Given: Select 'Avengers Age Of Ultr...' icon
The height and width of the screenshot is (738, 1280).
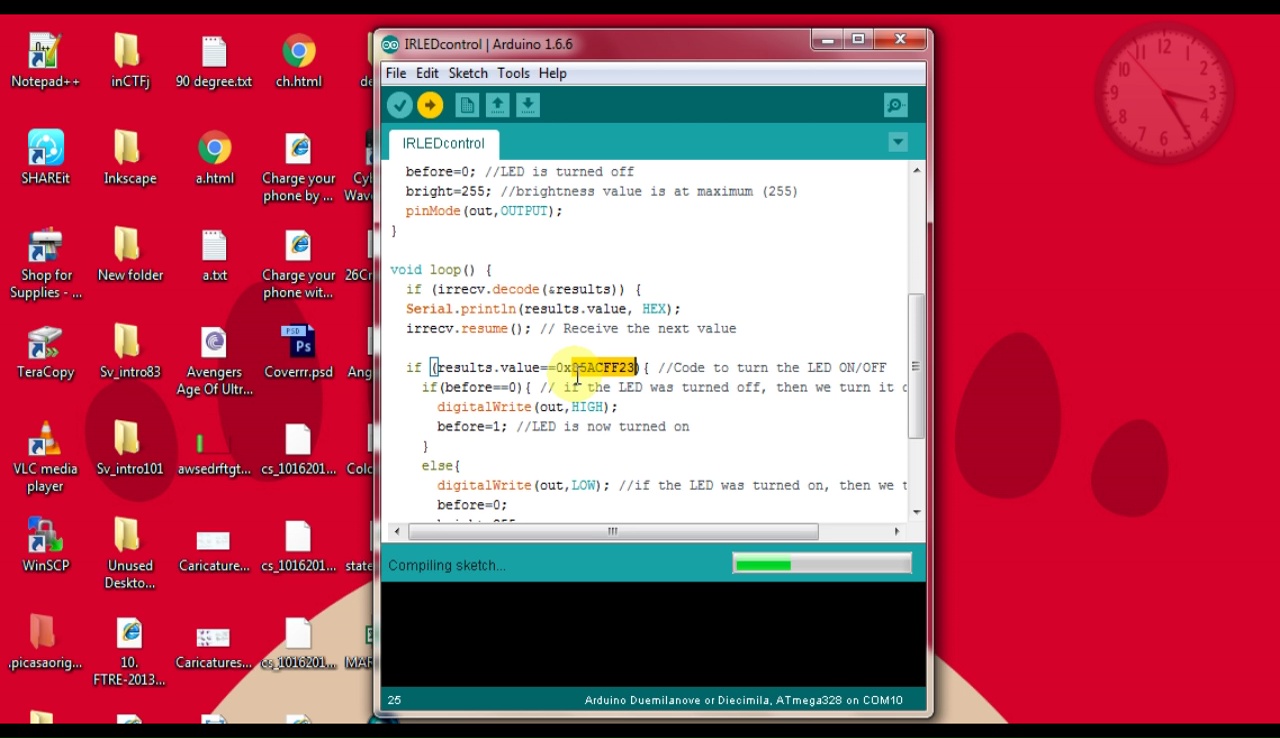Looking at the screenshot, I should pyautogui.click(x=214, y=361).
